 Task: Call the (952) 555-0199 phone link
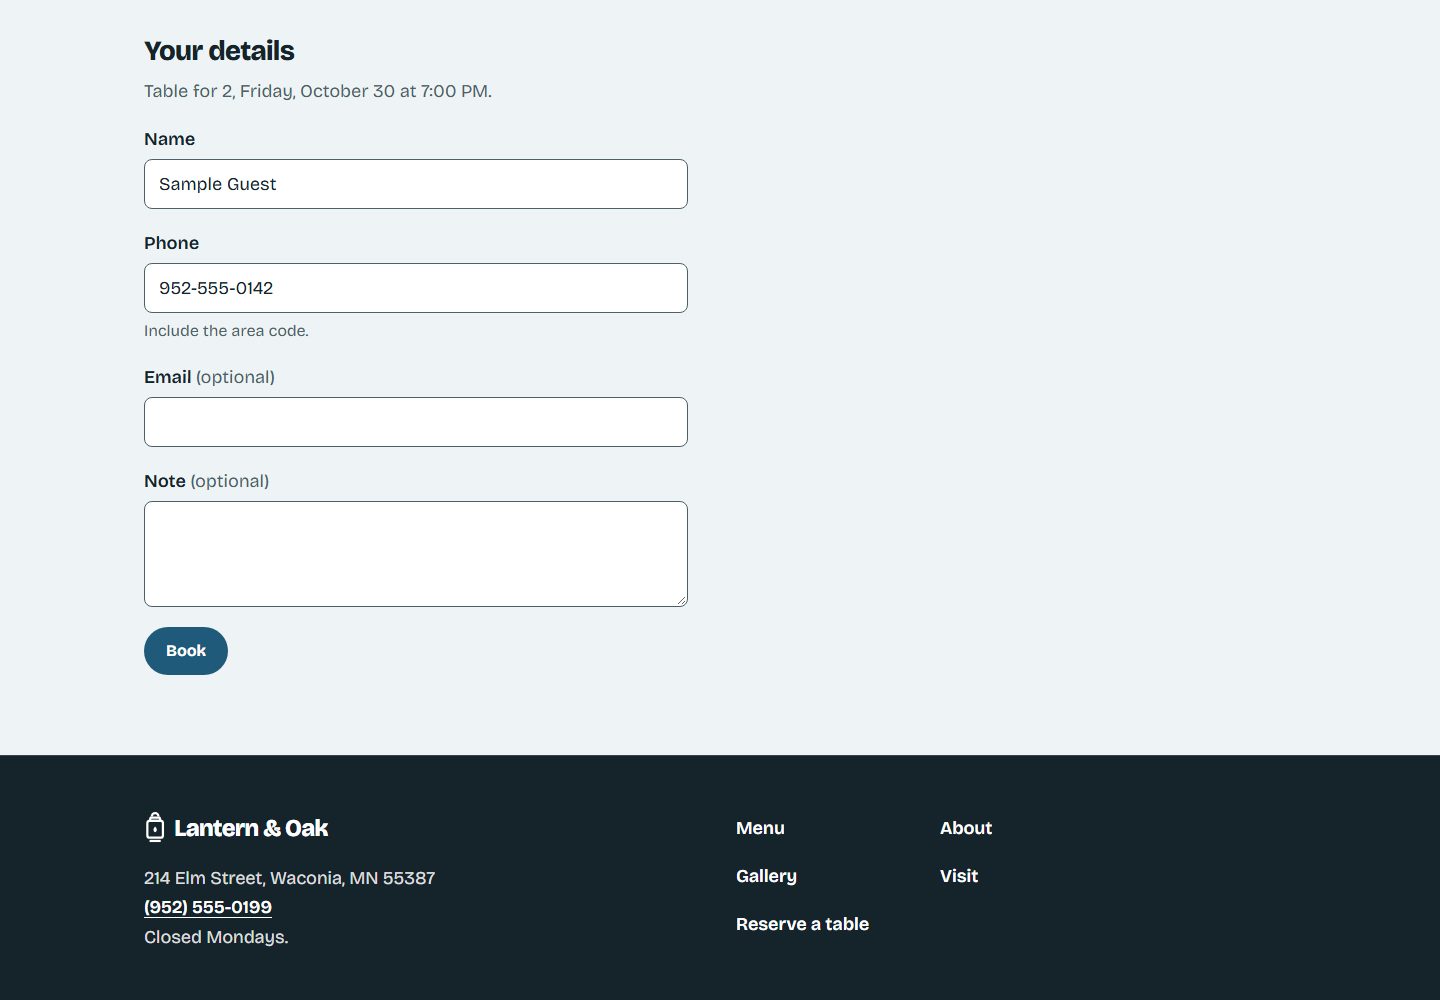pos(208,907)
